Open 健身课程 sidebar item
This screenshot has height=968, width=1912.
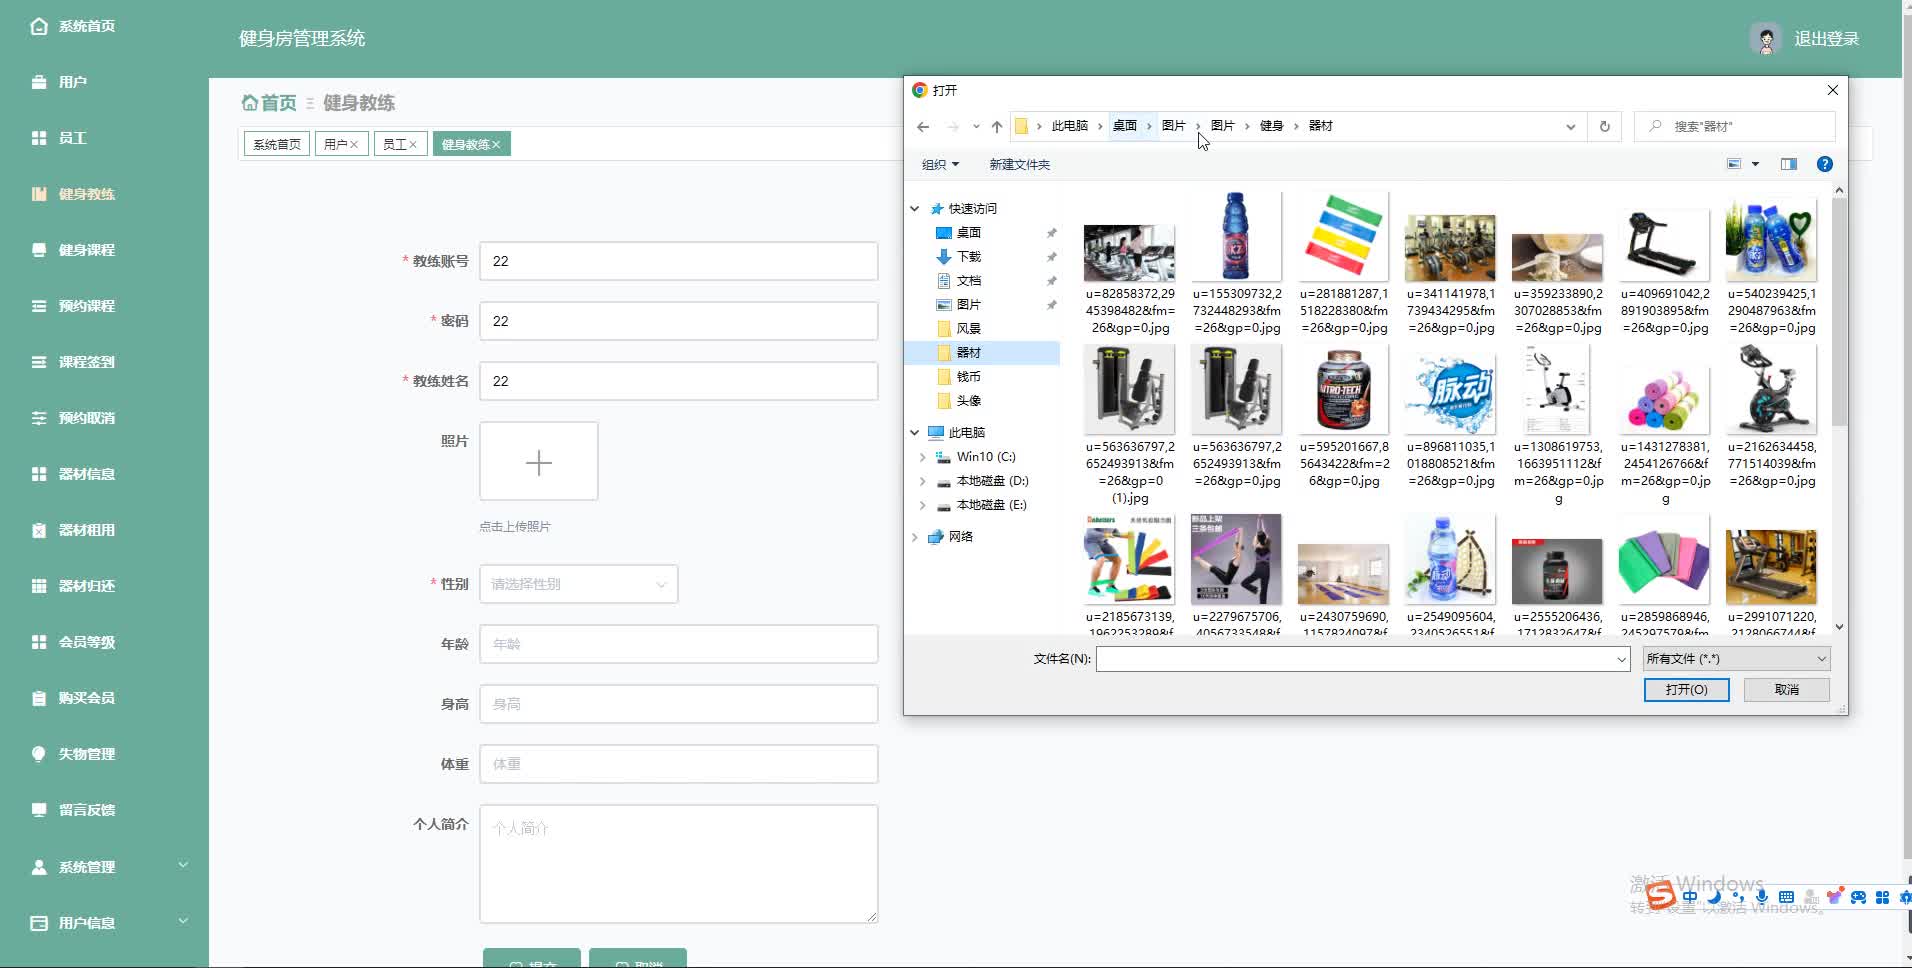(86, 250)
